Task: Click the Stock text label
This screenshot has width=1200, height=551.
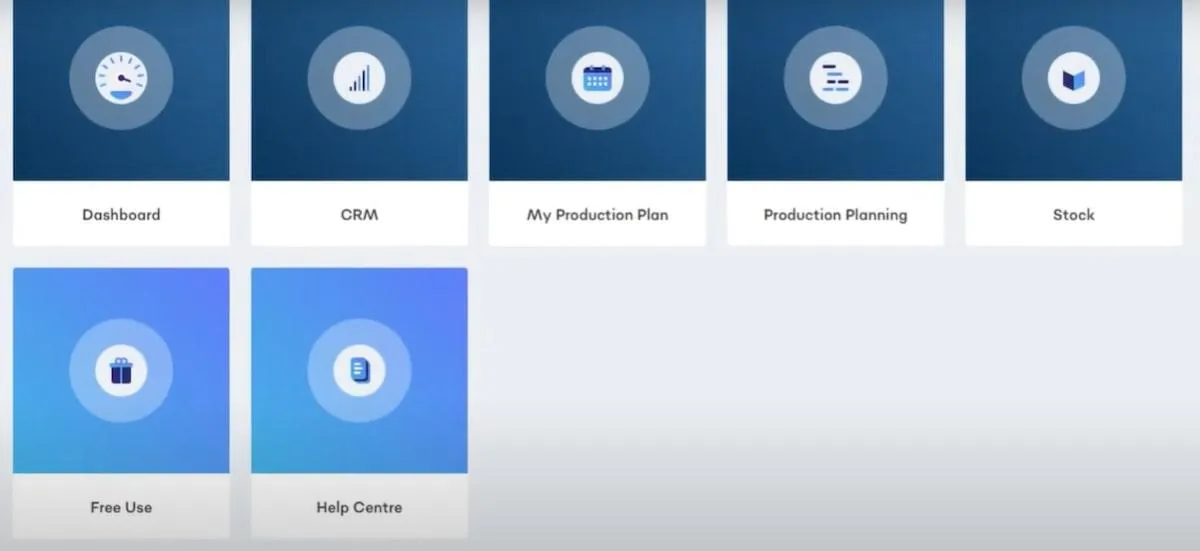Action: [1073, 214]
